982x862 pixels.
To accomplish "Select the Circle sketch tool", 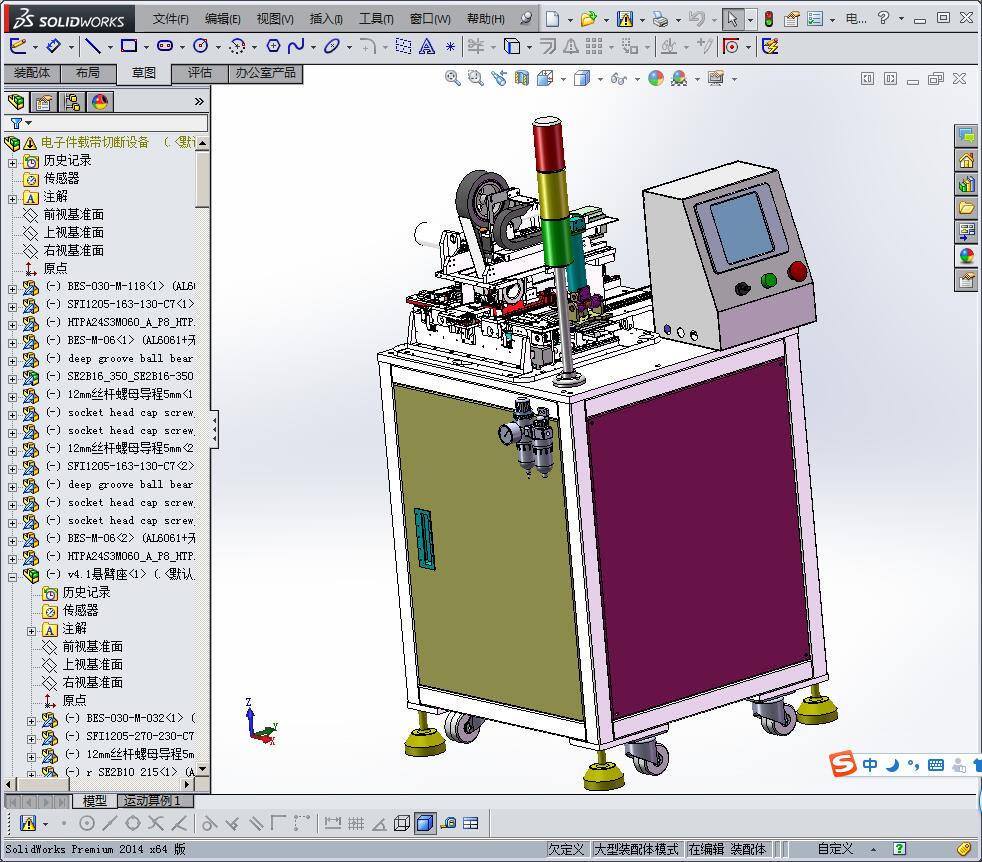I will [x=200, y=46].
